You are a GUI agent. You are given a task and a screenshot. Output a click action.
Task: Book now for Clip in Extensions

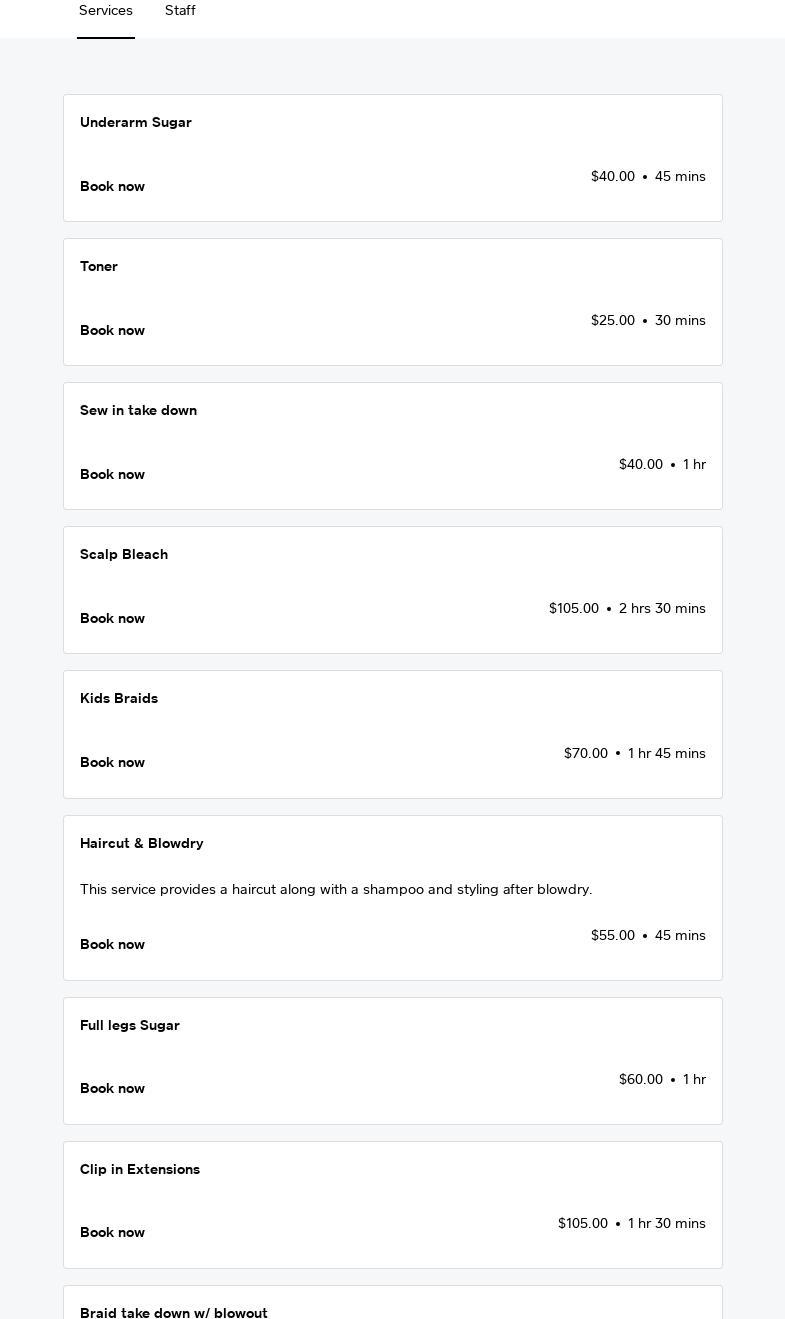[112, 1233]
